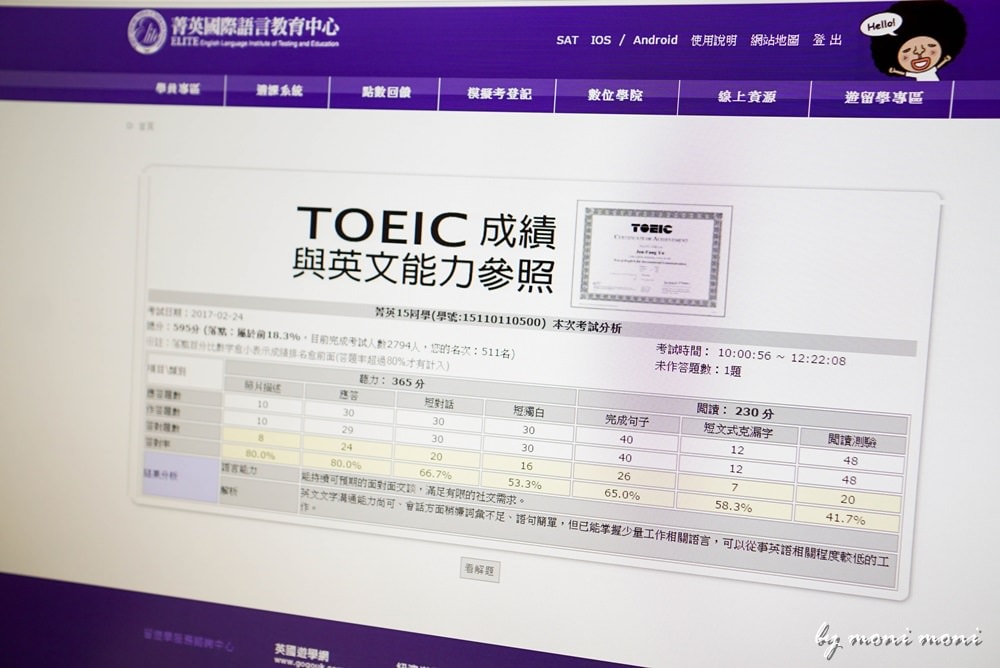The height and width of the screenshot is (668, 1000).
Task: Open the 線上資源 navigation tab
Action: click(746, 97)
